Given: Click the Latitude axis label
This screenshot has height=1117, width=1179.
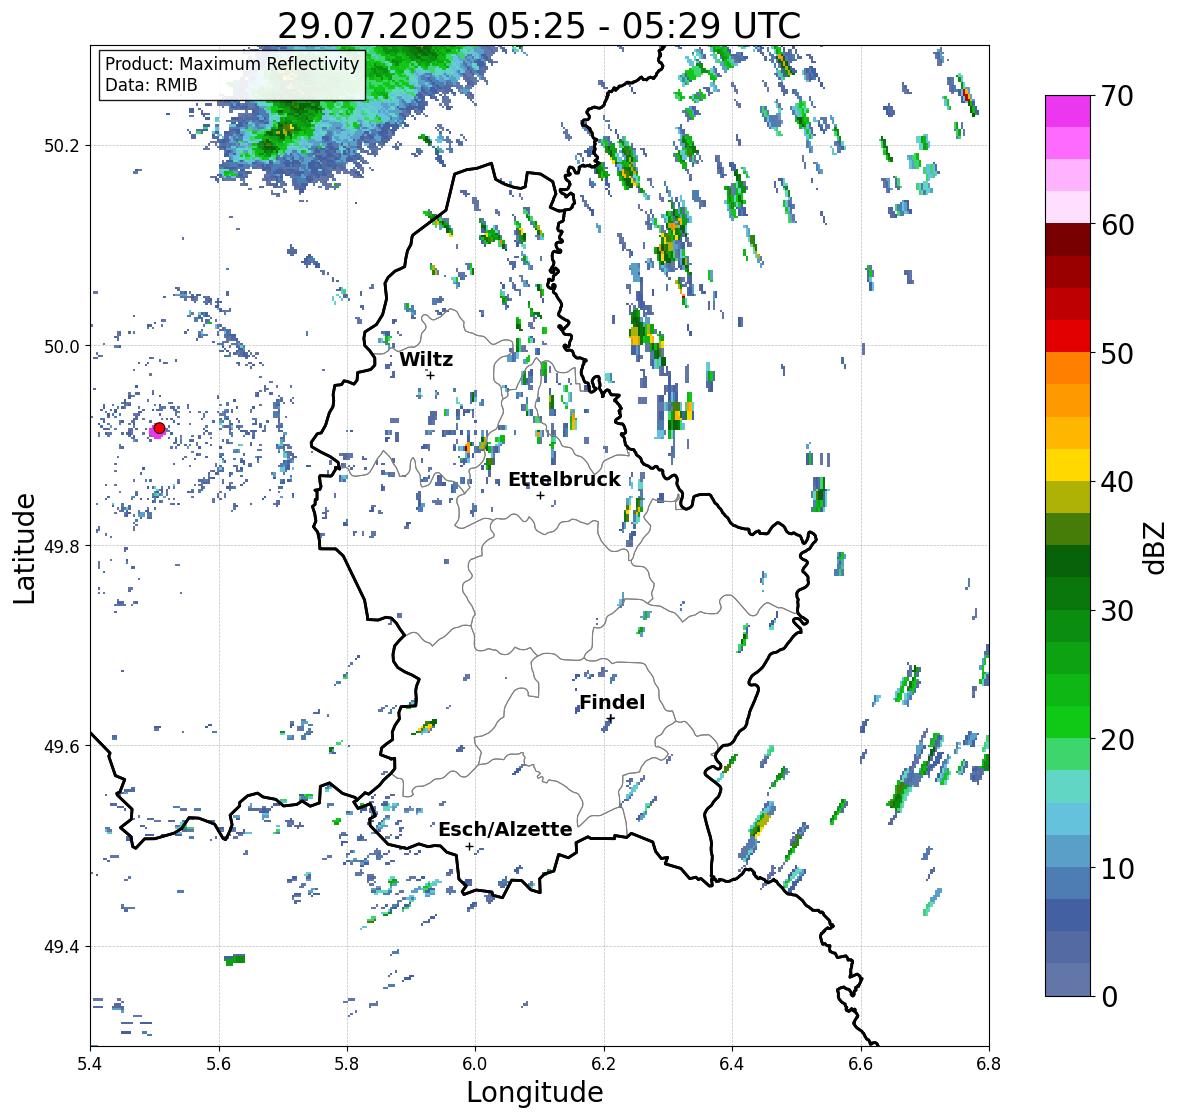Looking at the screenshot, I should coord(25,548).
